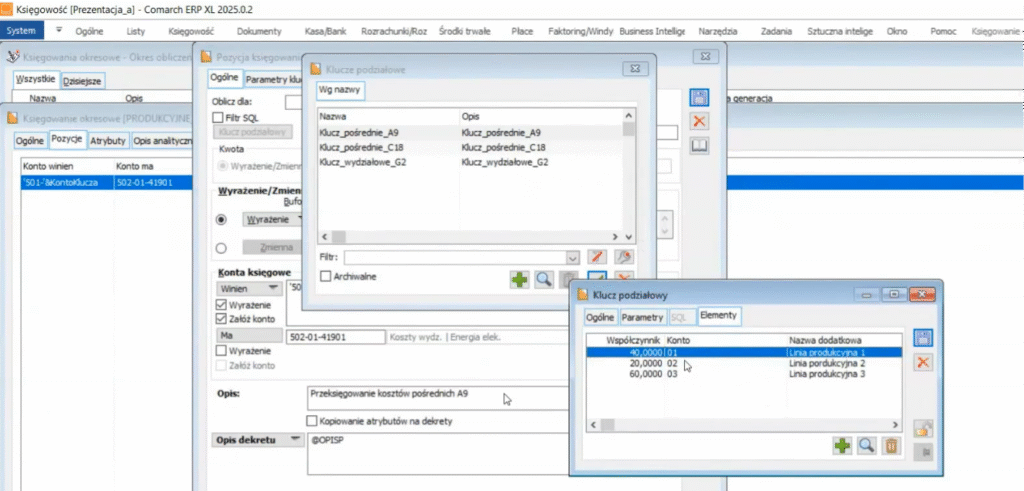
Task: Click the select checkmark button in Klucze podziałowe
Action: click(x=598, y=277)
